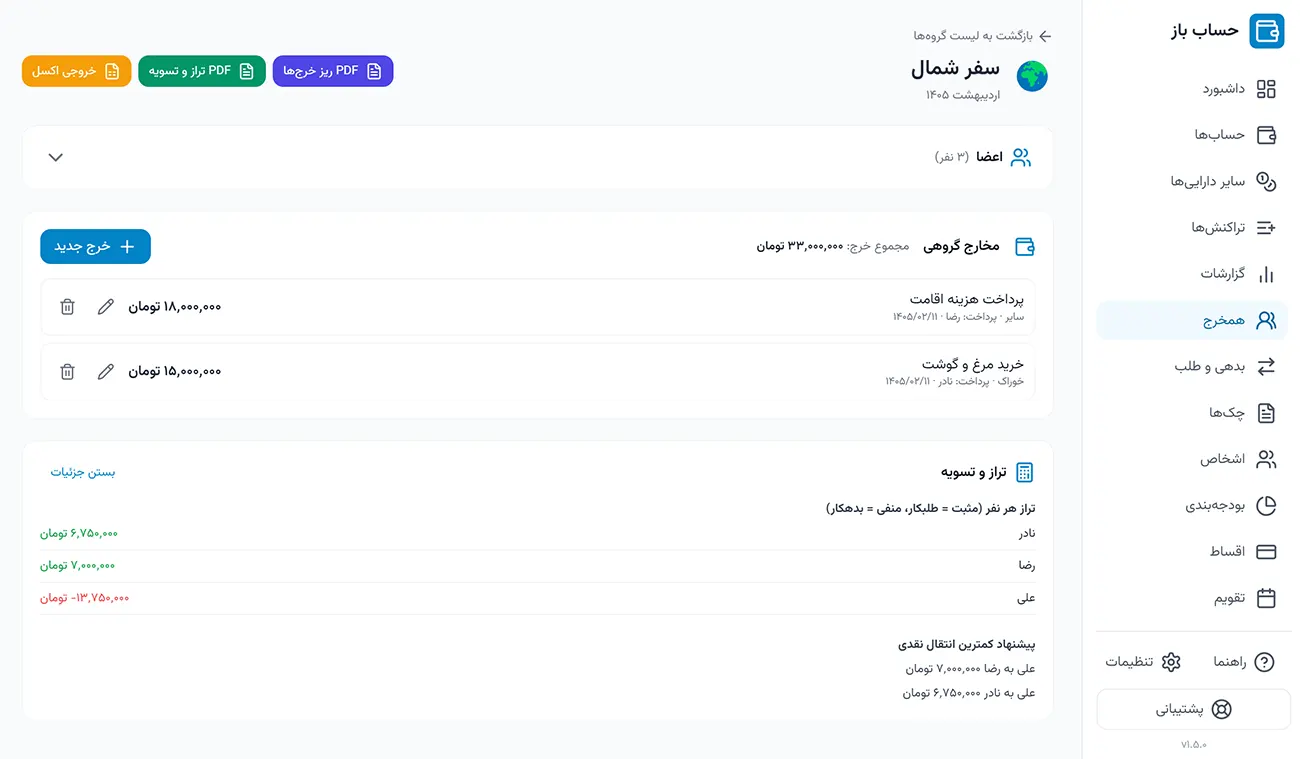Edit the خرید مرغ و گوشت expense
The height and width of the screenshot is (759, 1300).
pos(105,372)
